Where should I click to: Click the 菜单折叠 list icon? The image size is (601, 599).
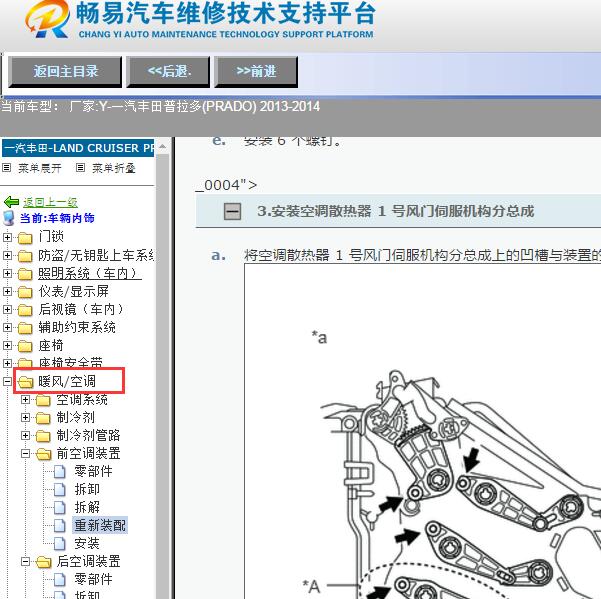click(80, 167)
